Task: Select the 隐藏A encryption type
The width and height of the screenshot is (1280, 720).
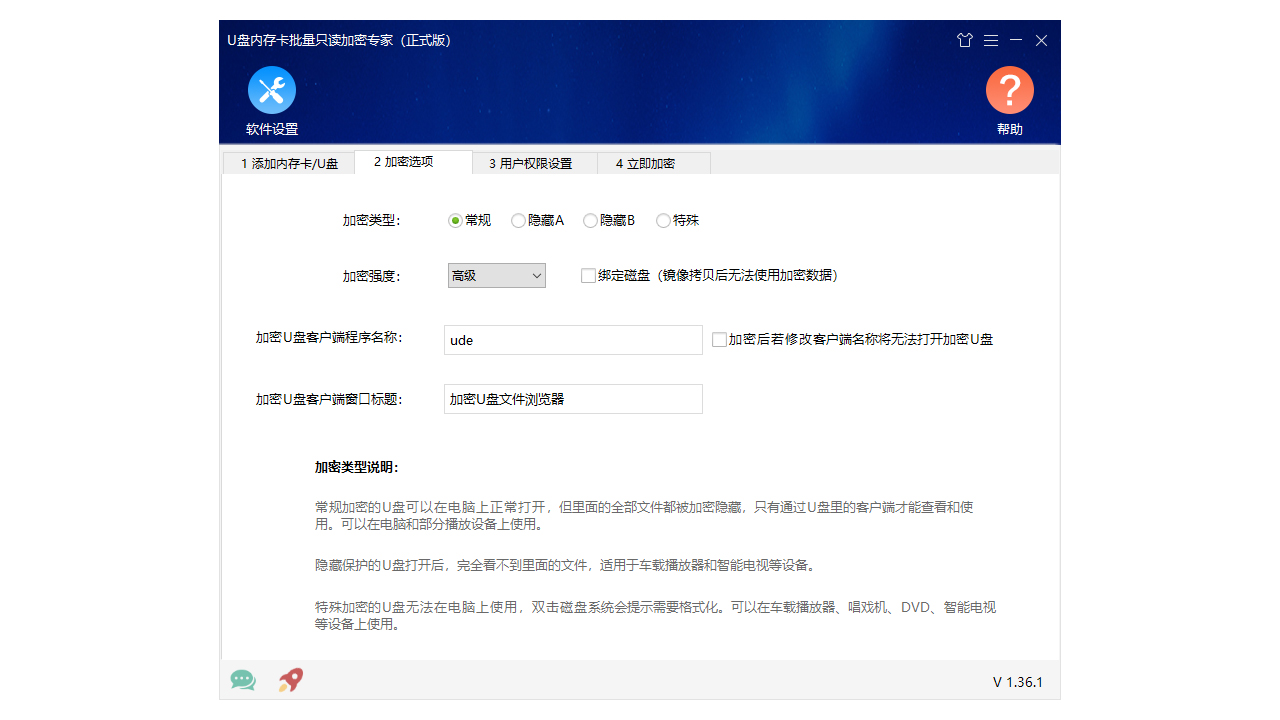Action: [x=518, y=220]
